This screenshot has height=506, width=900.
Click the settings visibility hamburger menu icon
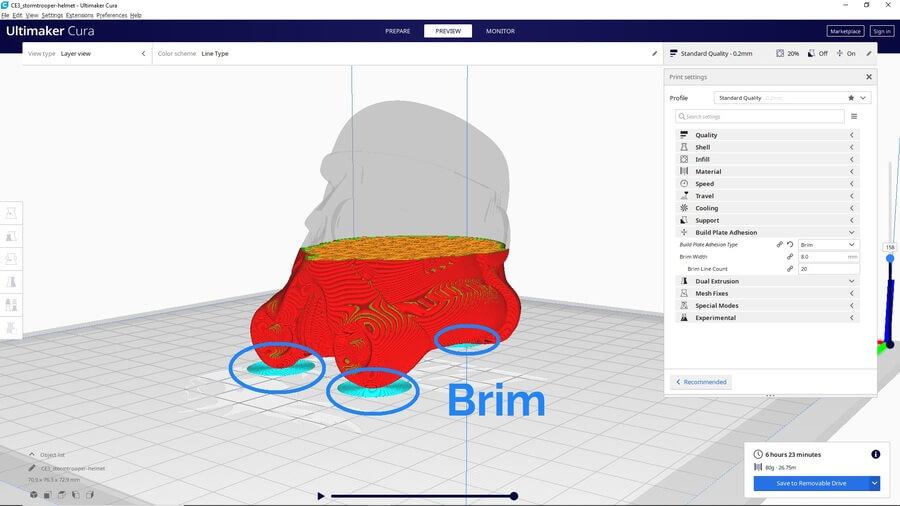tap(853, 117)
